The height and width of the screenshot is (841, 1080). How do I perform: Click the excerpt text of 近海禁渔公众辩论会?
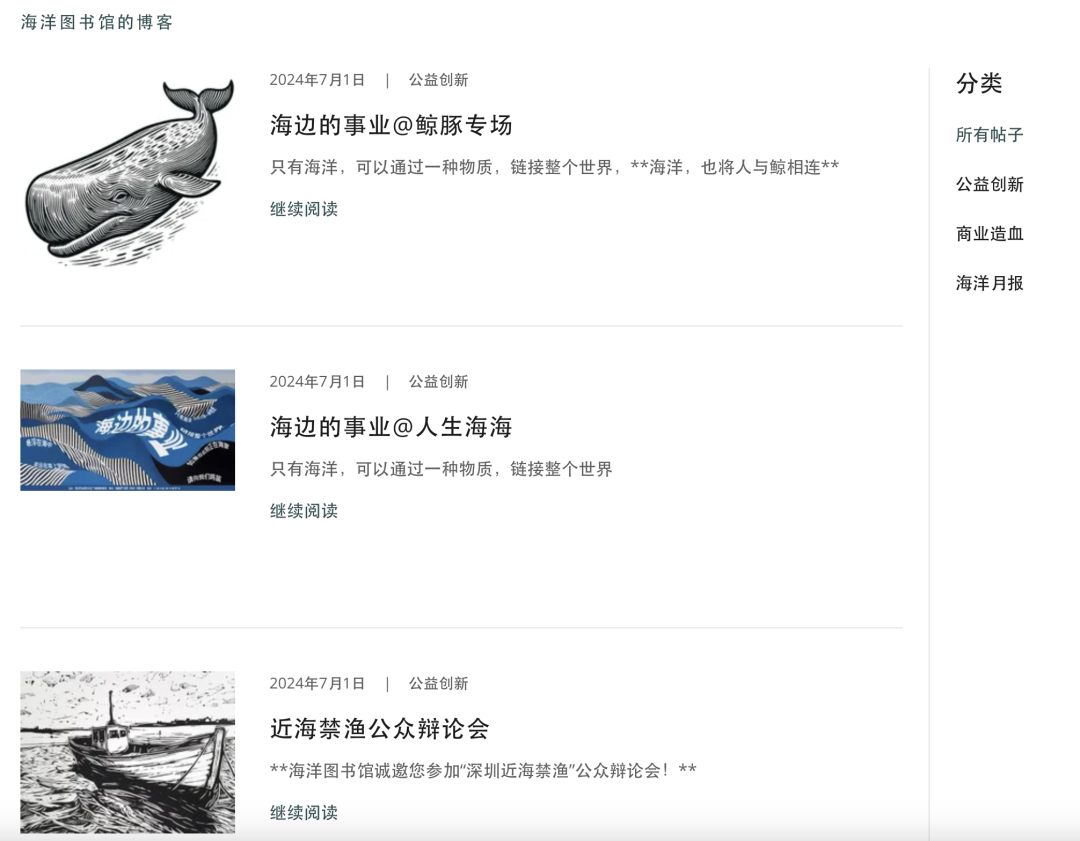point(483,770)
